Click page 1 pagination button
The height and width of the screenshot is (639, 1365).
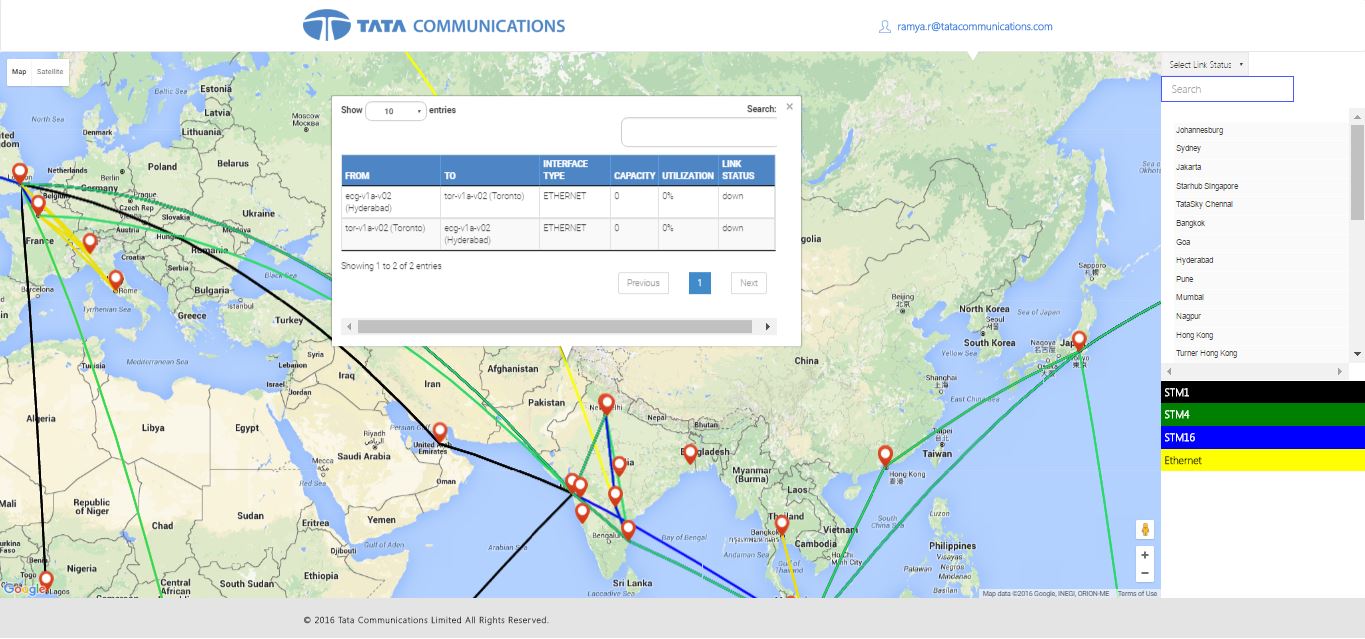[x=699, y=283]
